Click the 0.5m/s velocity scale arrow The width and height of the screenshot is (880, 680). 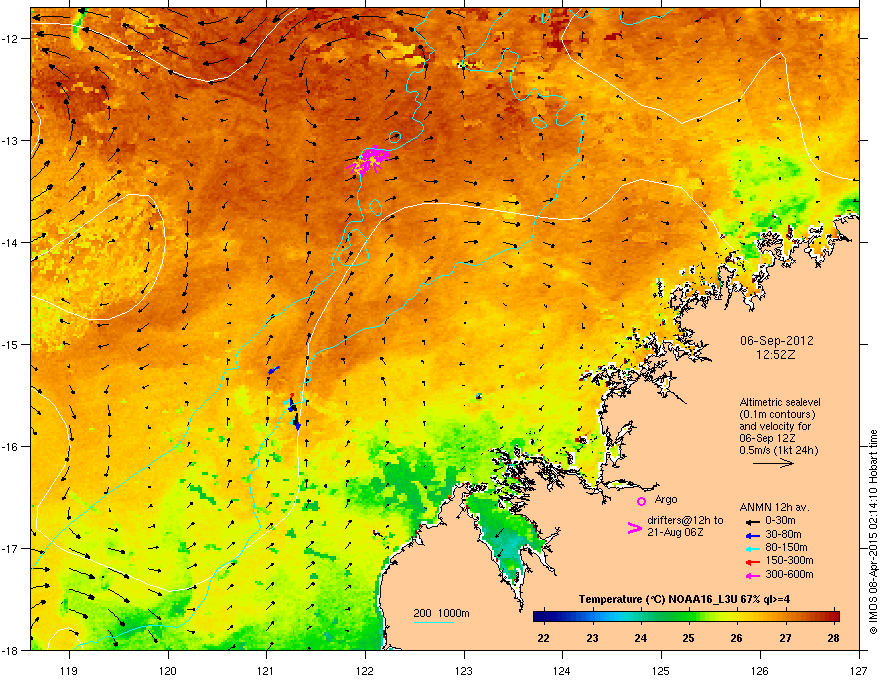[x=773, y=463]
